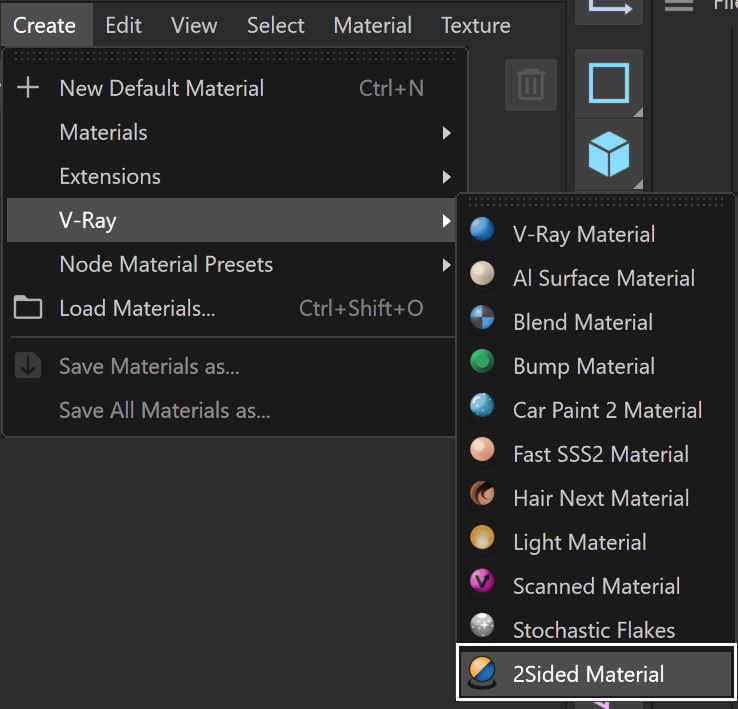The image size is (738, 709).
Task: Create a Fast SSS2 Material
Action: coord(596,454)
